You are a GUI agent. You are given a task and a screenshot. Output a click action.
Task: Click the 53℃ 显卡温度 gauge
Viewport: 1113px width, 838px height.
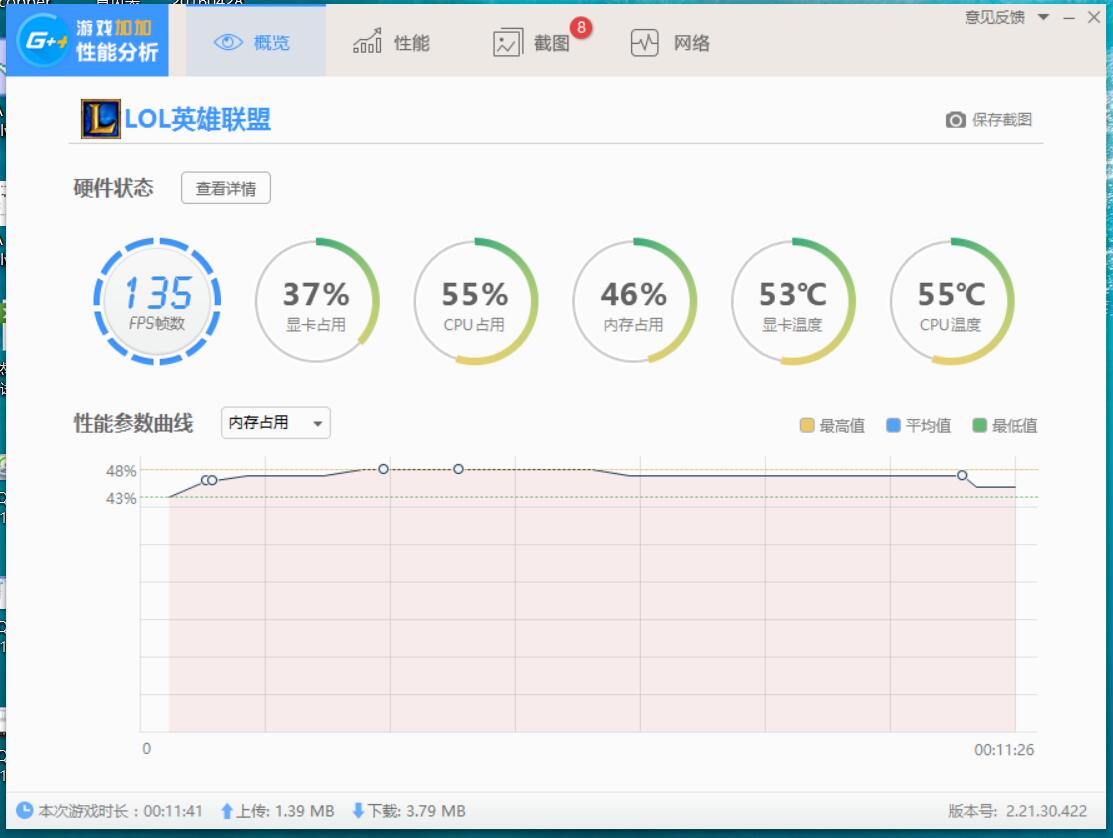coord(793,301)
